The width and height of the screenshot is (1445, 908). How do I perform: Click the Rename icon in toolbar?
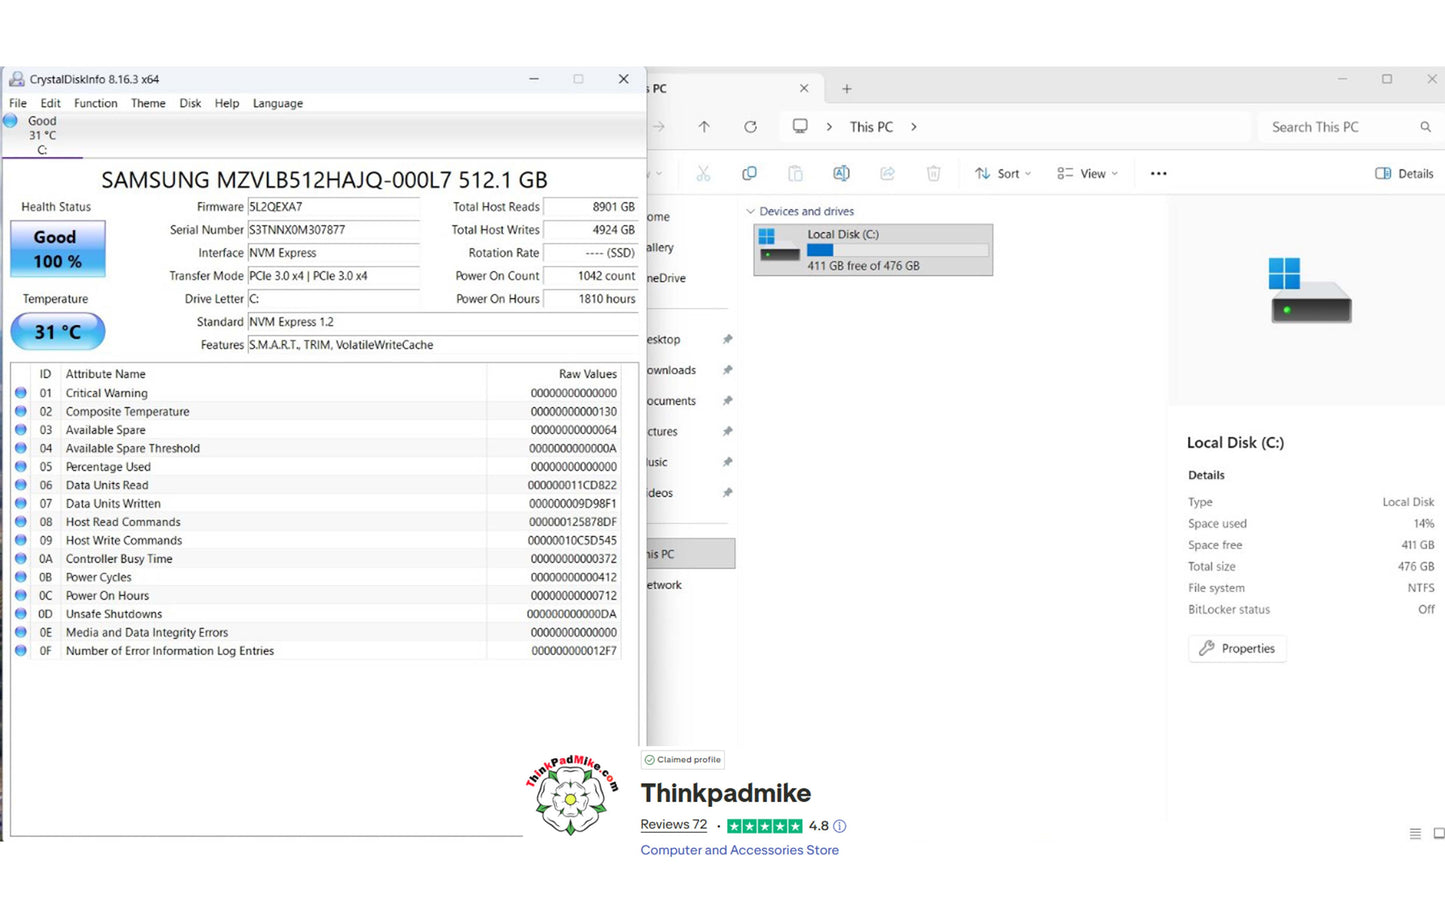(841, 174)
